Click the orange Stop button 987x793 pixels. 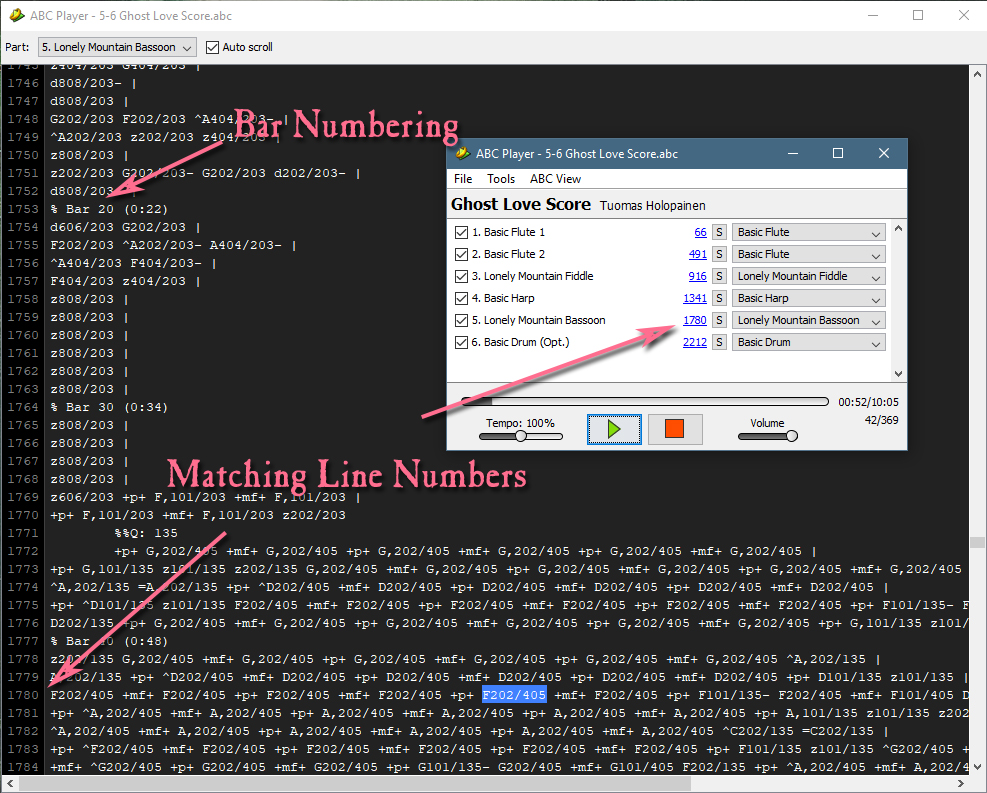675,429
